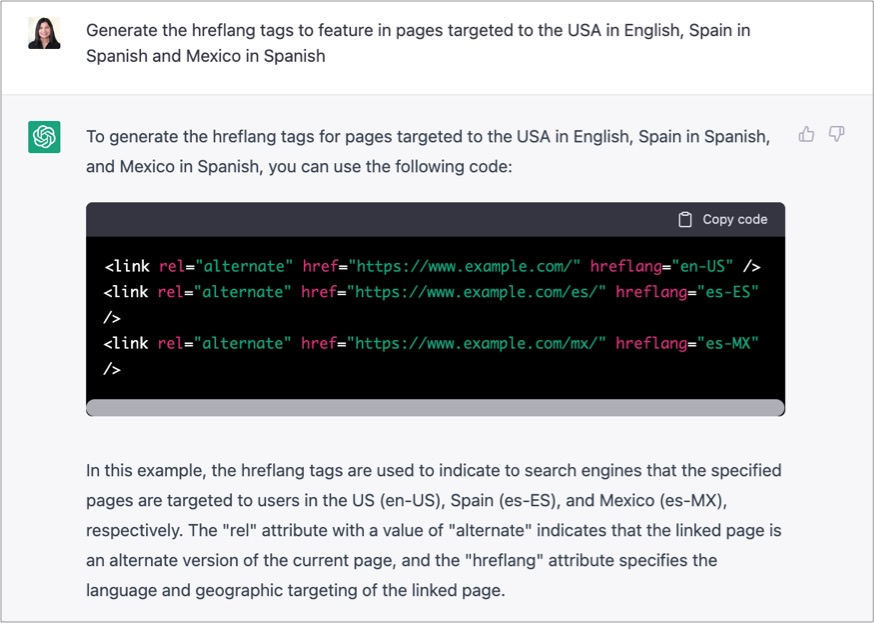Click the thumbs down icon on the response
The width and height of the screenshot is (874, 623).
tap(837, 135)
